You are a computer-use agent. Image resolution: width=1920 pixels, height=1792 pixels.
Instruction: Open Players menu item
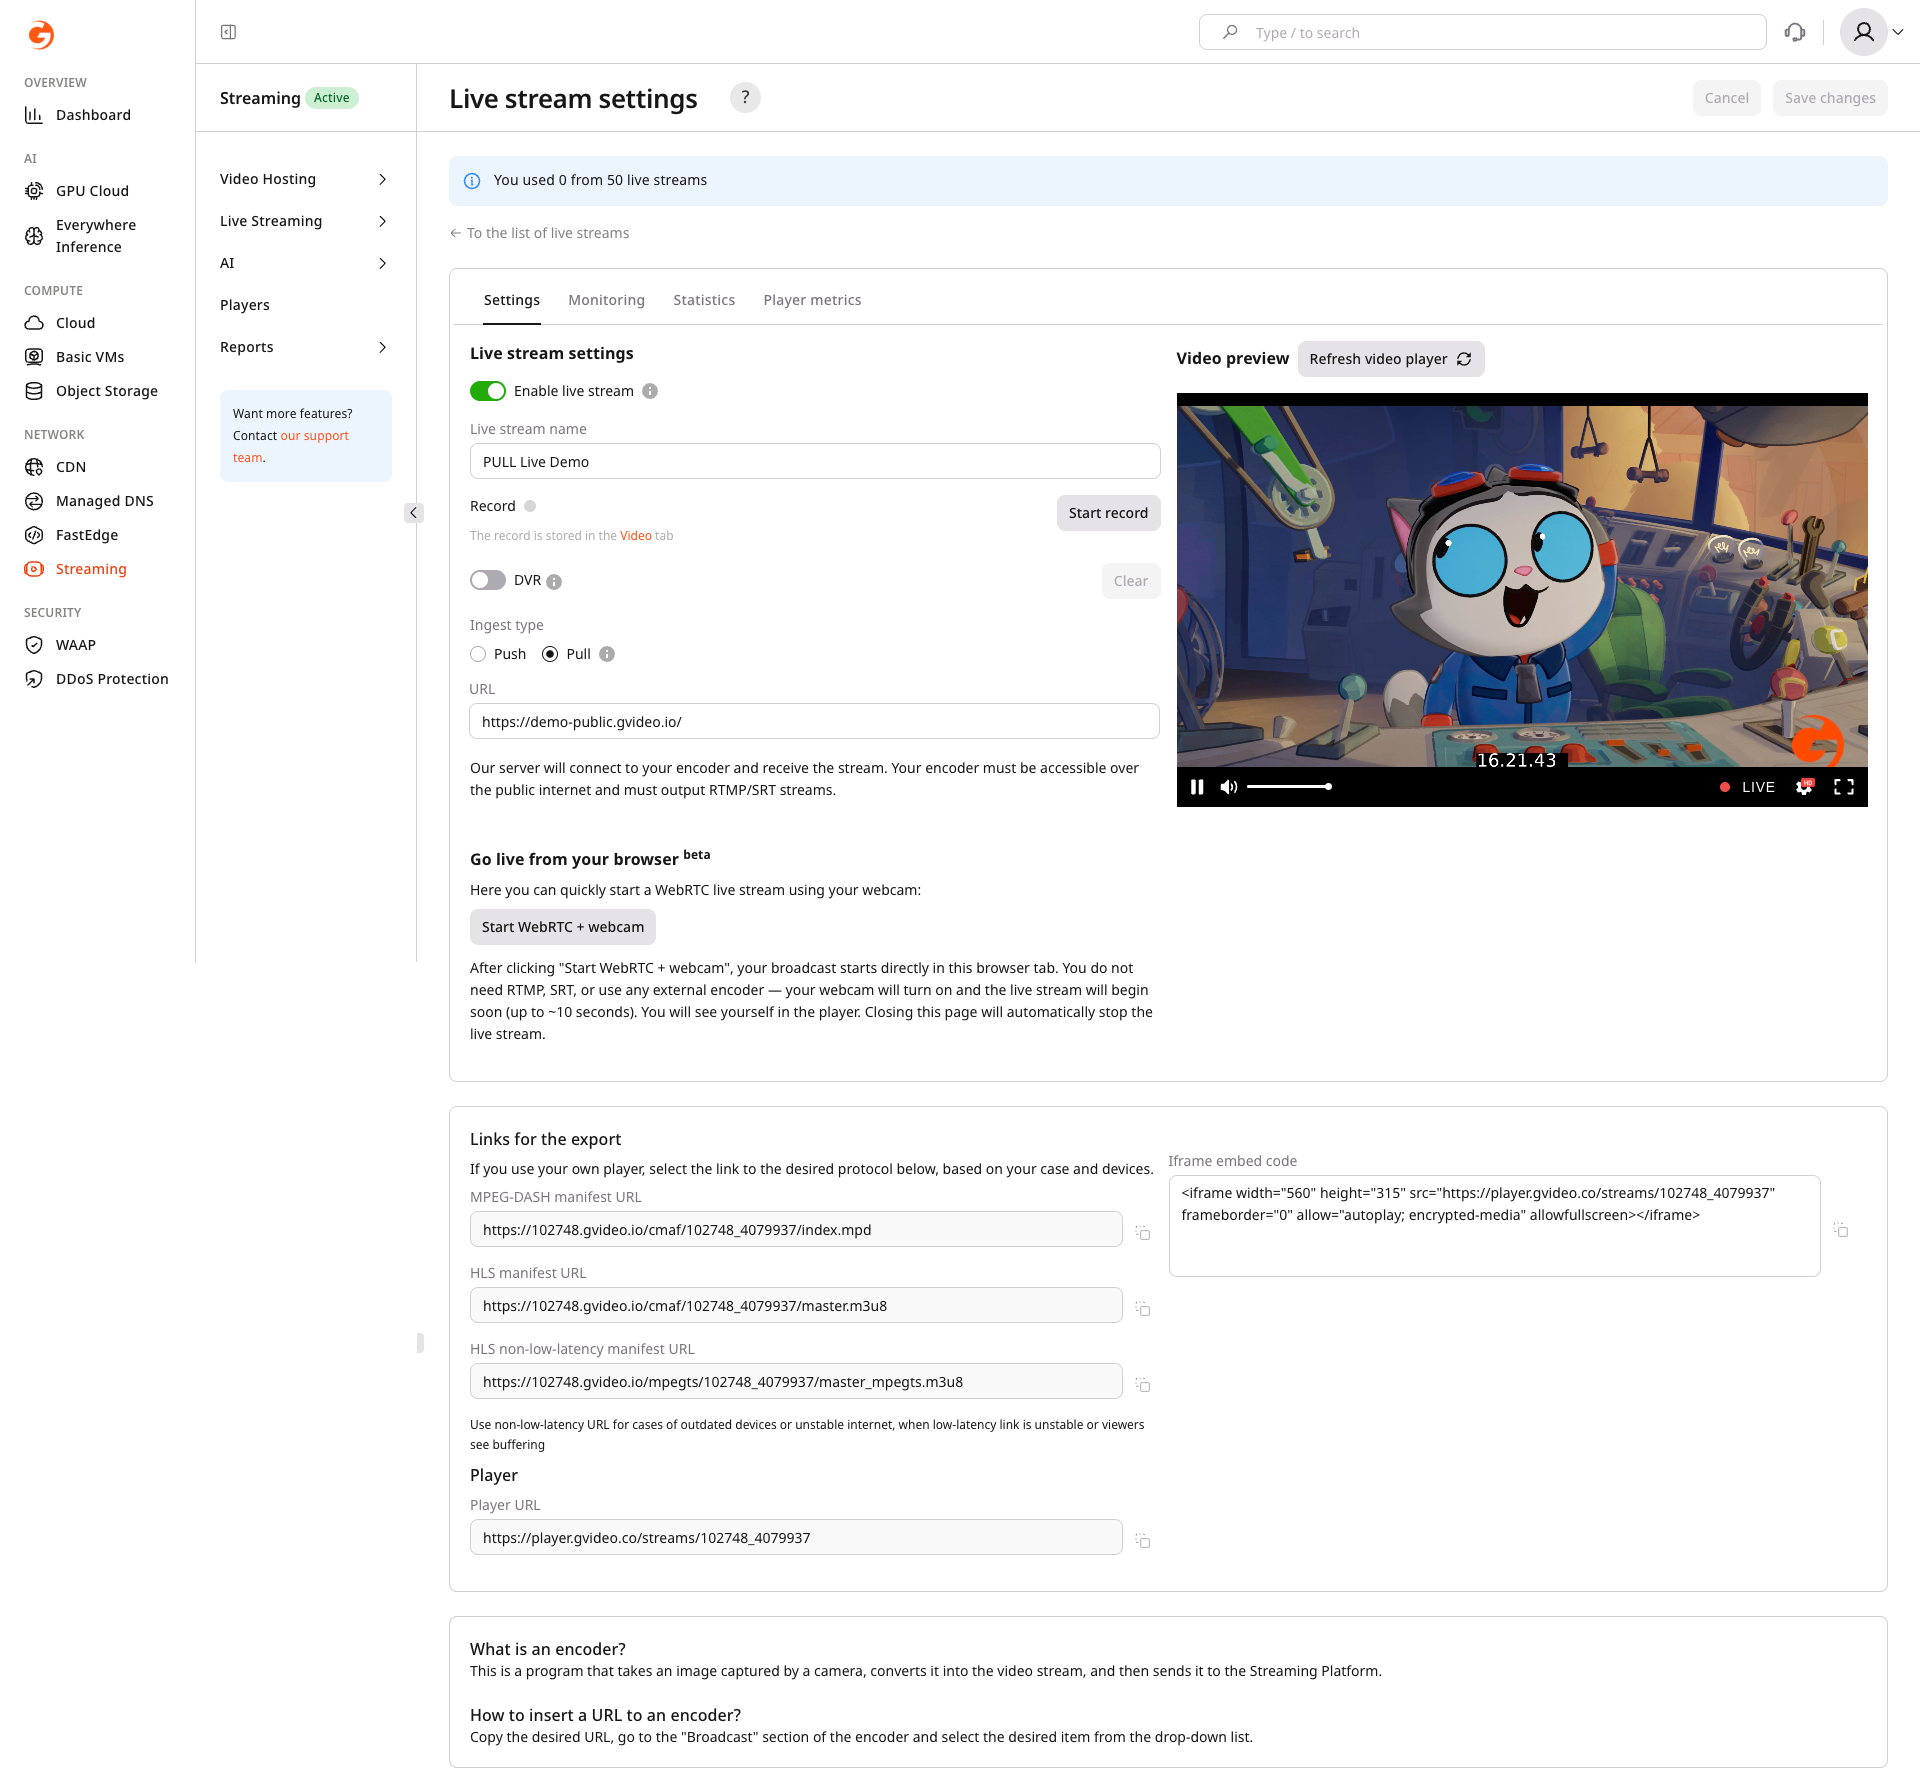click(245, 305)
